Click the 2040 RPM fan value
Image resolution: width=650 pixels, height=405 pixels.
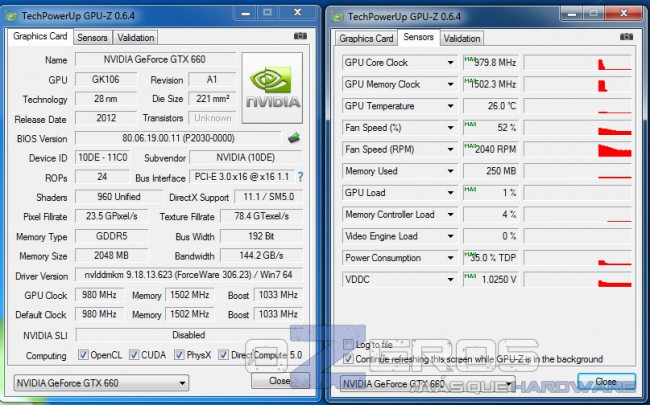(x=490, y=149)
